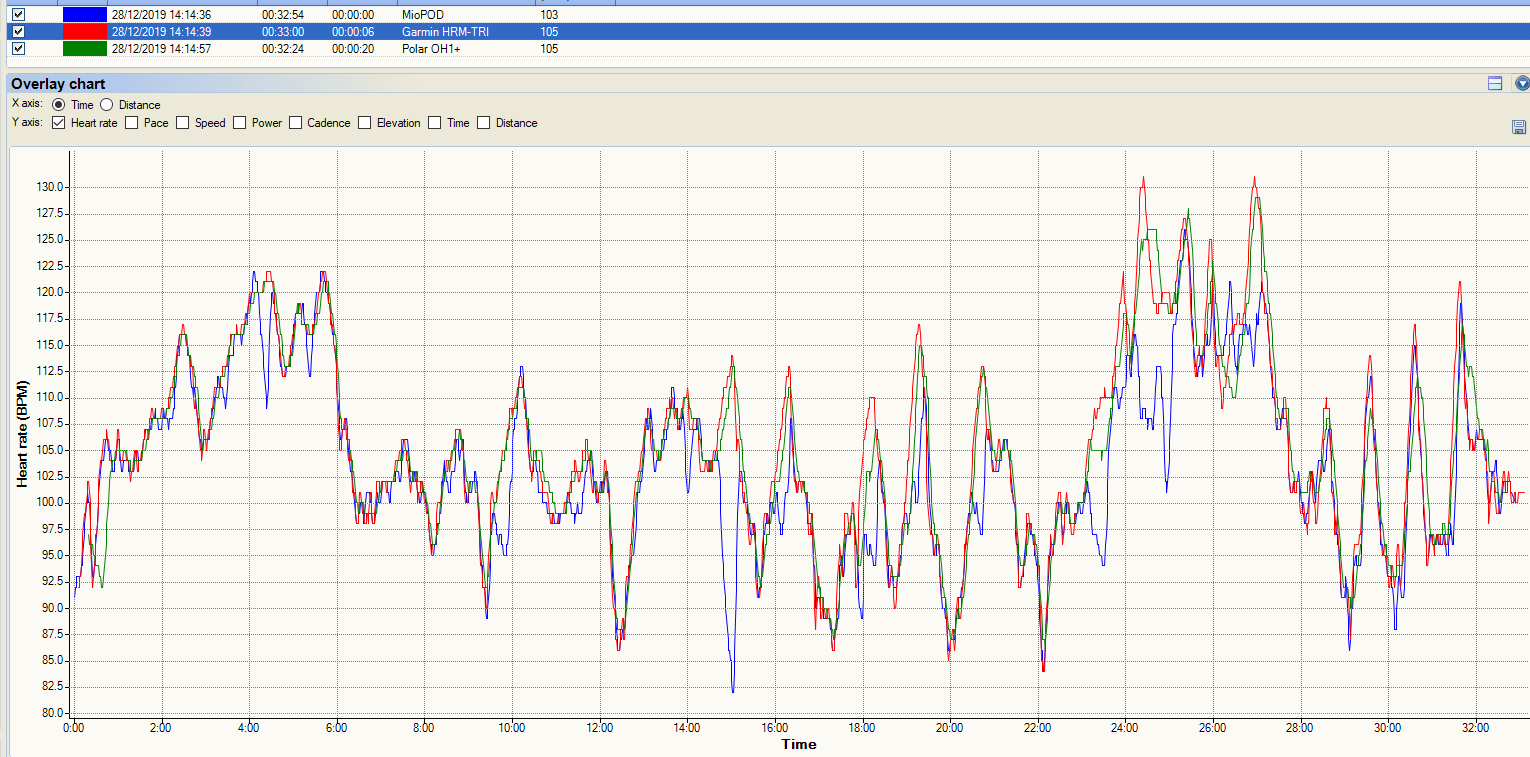
Task: Open the round blue dropdown arrow menu
Action: click(1522, 84)
